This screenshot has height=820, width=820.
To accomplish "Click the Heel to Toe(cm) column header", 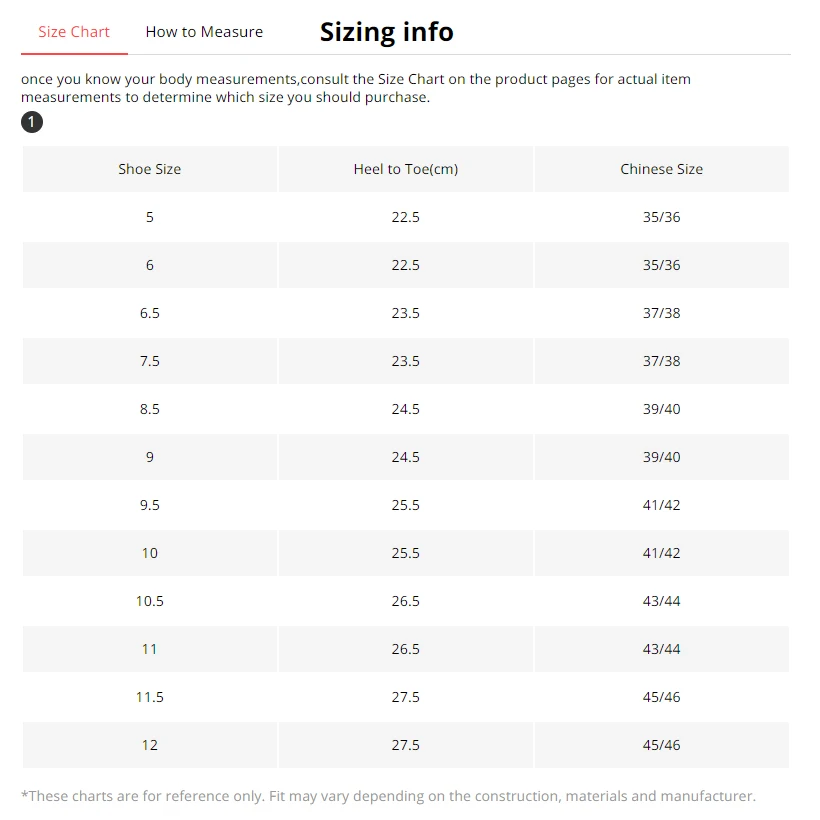I will click(x=405, y=169).
